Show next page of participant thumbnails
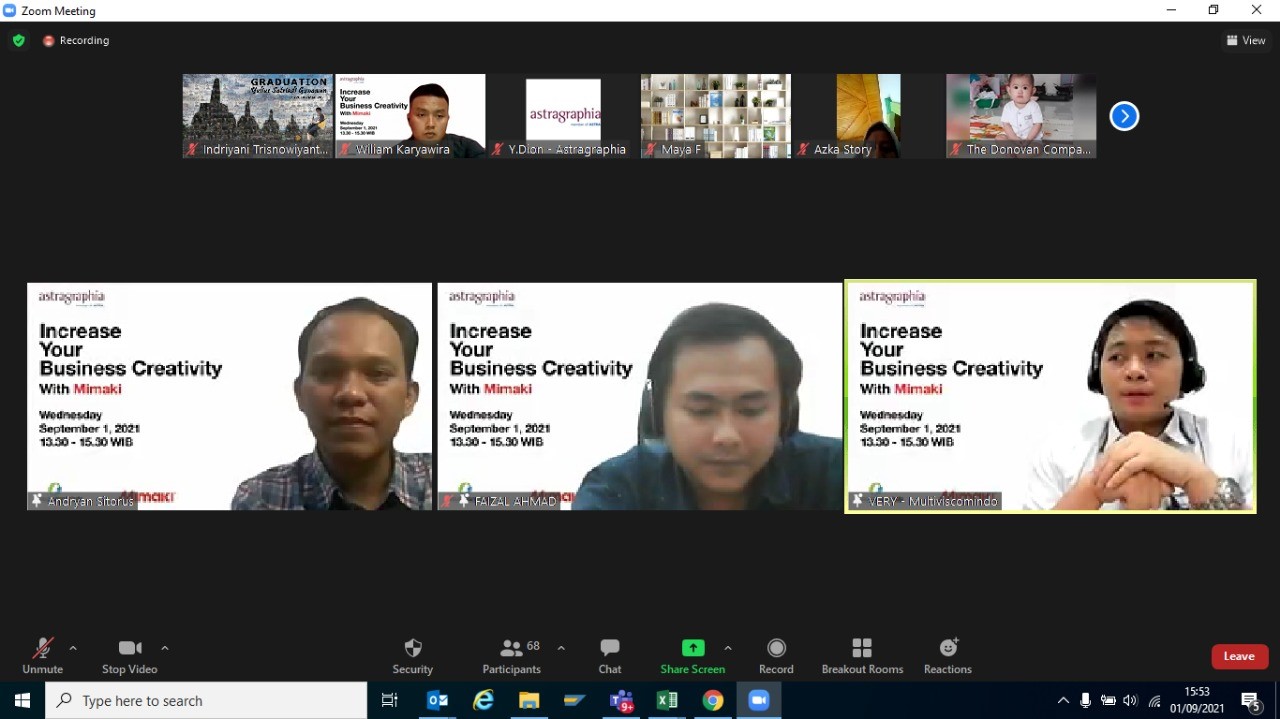This screenshot has height=719, width=1280. (x=1124, y=116)
